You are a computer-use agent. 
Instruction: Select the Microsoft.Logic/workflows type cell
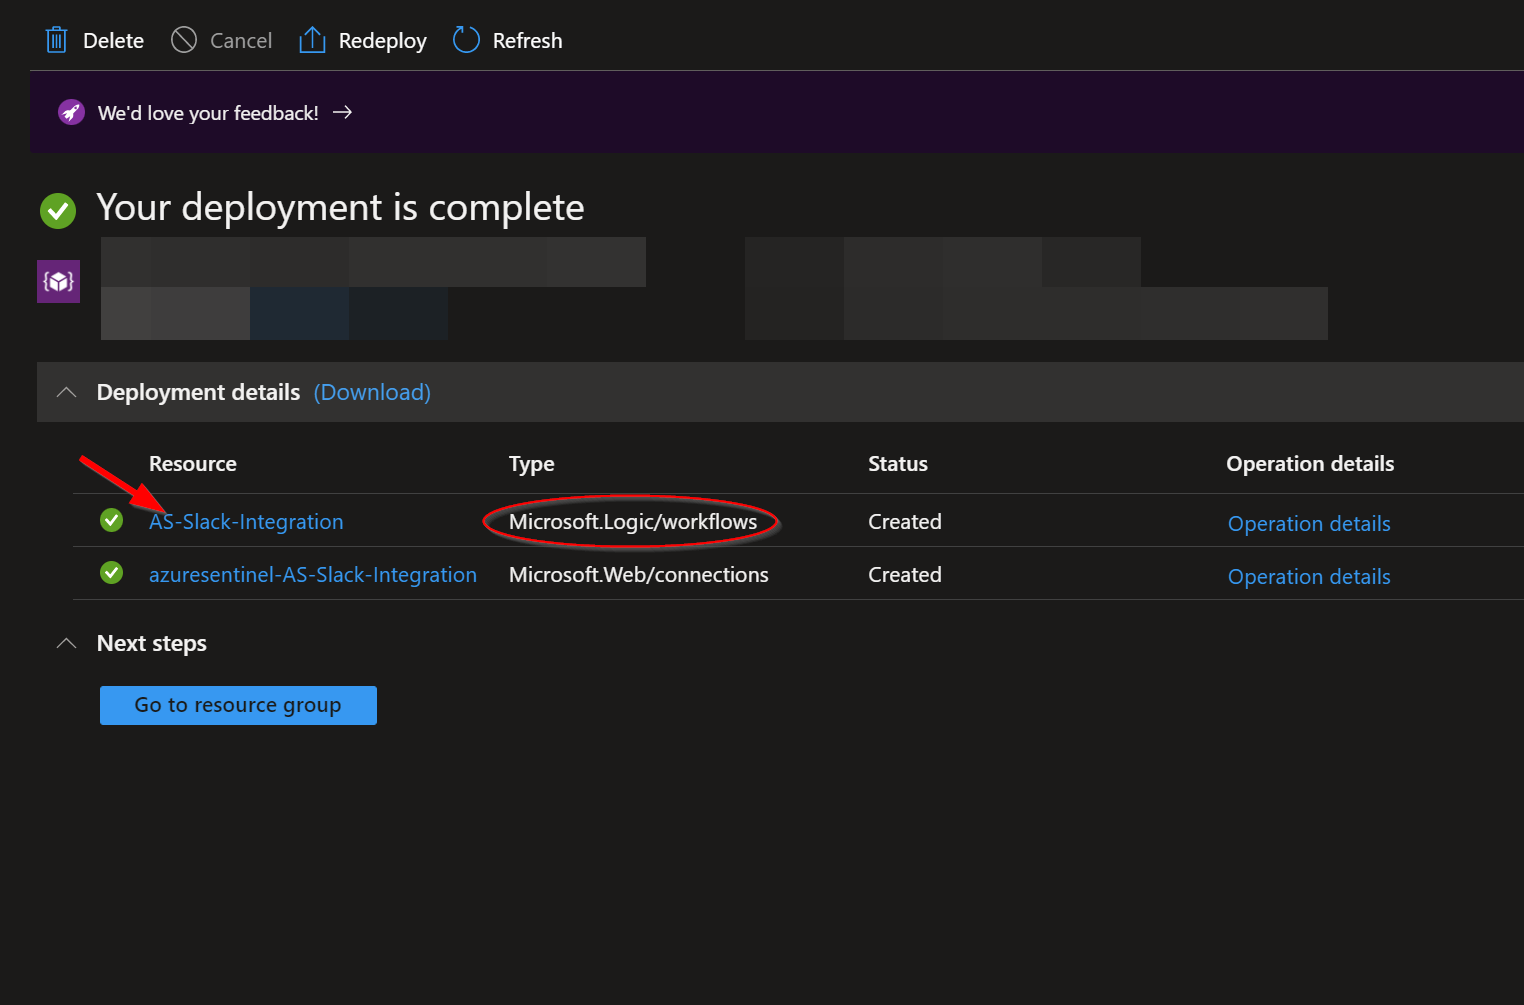(x=633, y=522)
